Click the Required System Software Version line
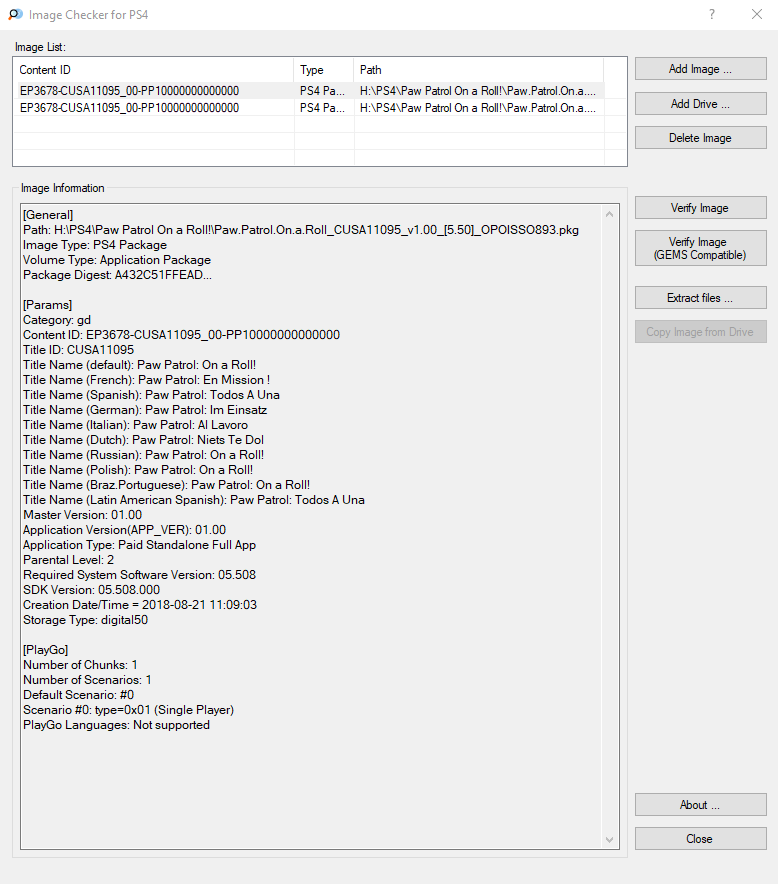 139,575
